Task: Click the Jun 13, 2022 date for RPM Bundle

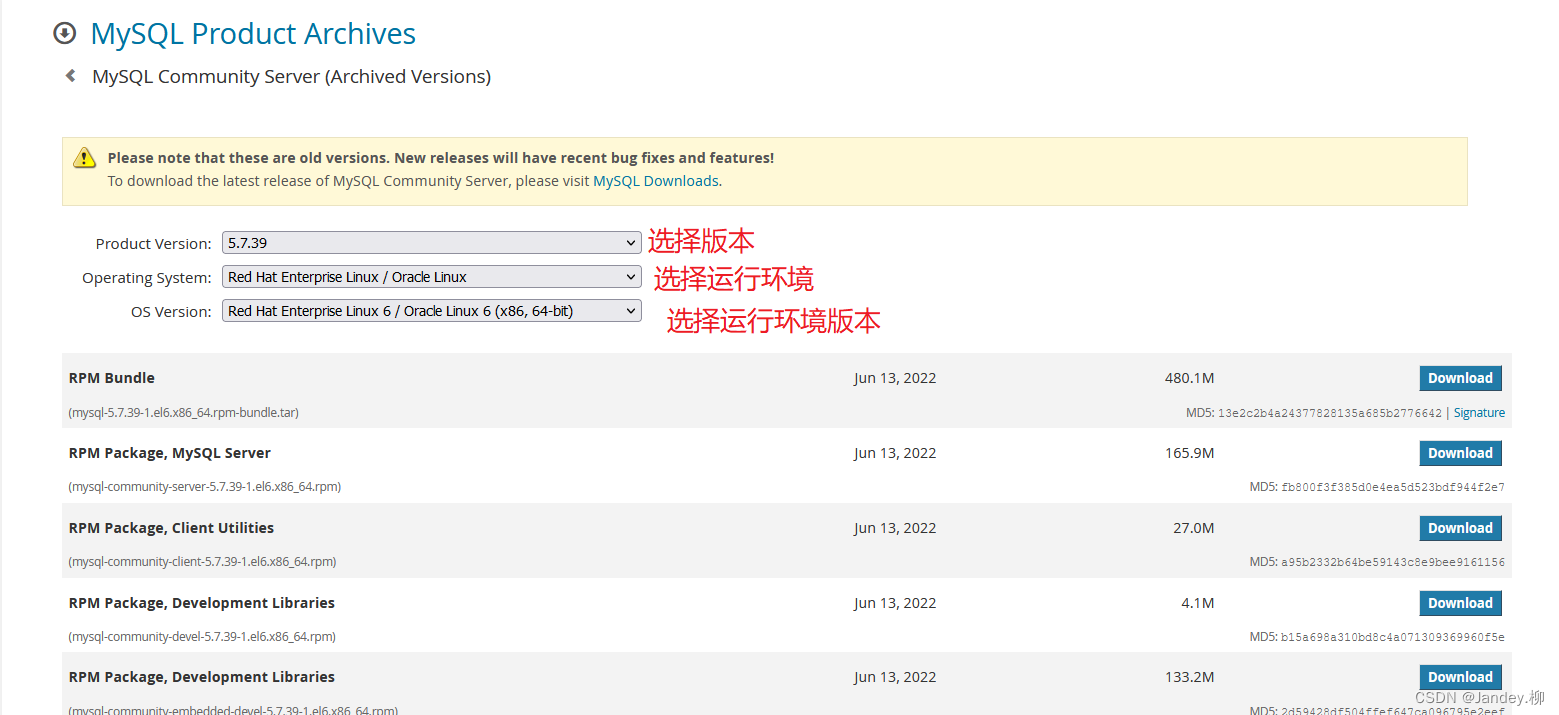Action: (895, 378)
